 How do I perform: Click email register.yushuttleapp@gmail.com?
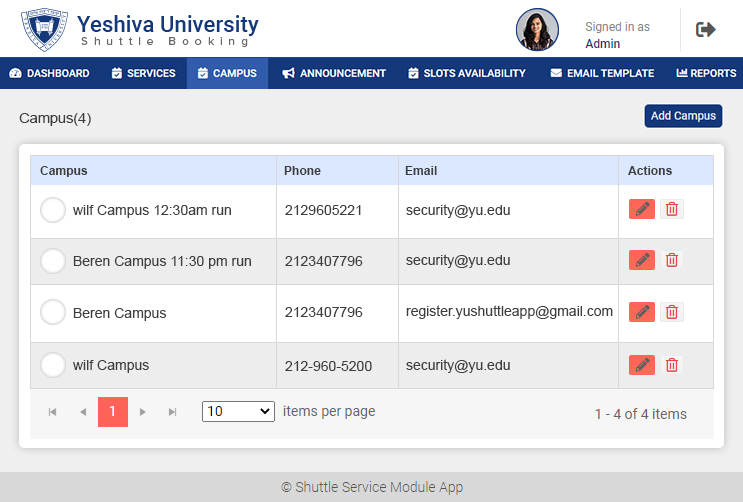[509, 311]
